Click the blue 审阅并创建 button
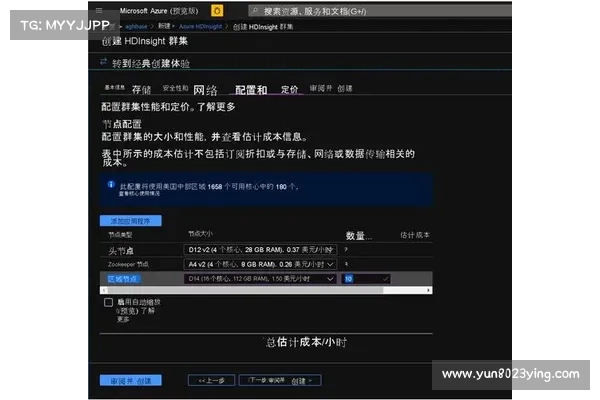 (131, 380)
